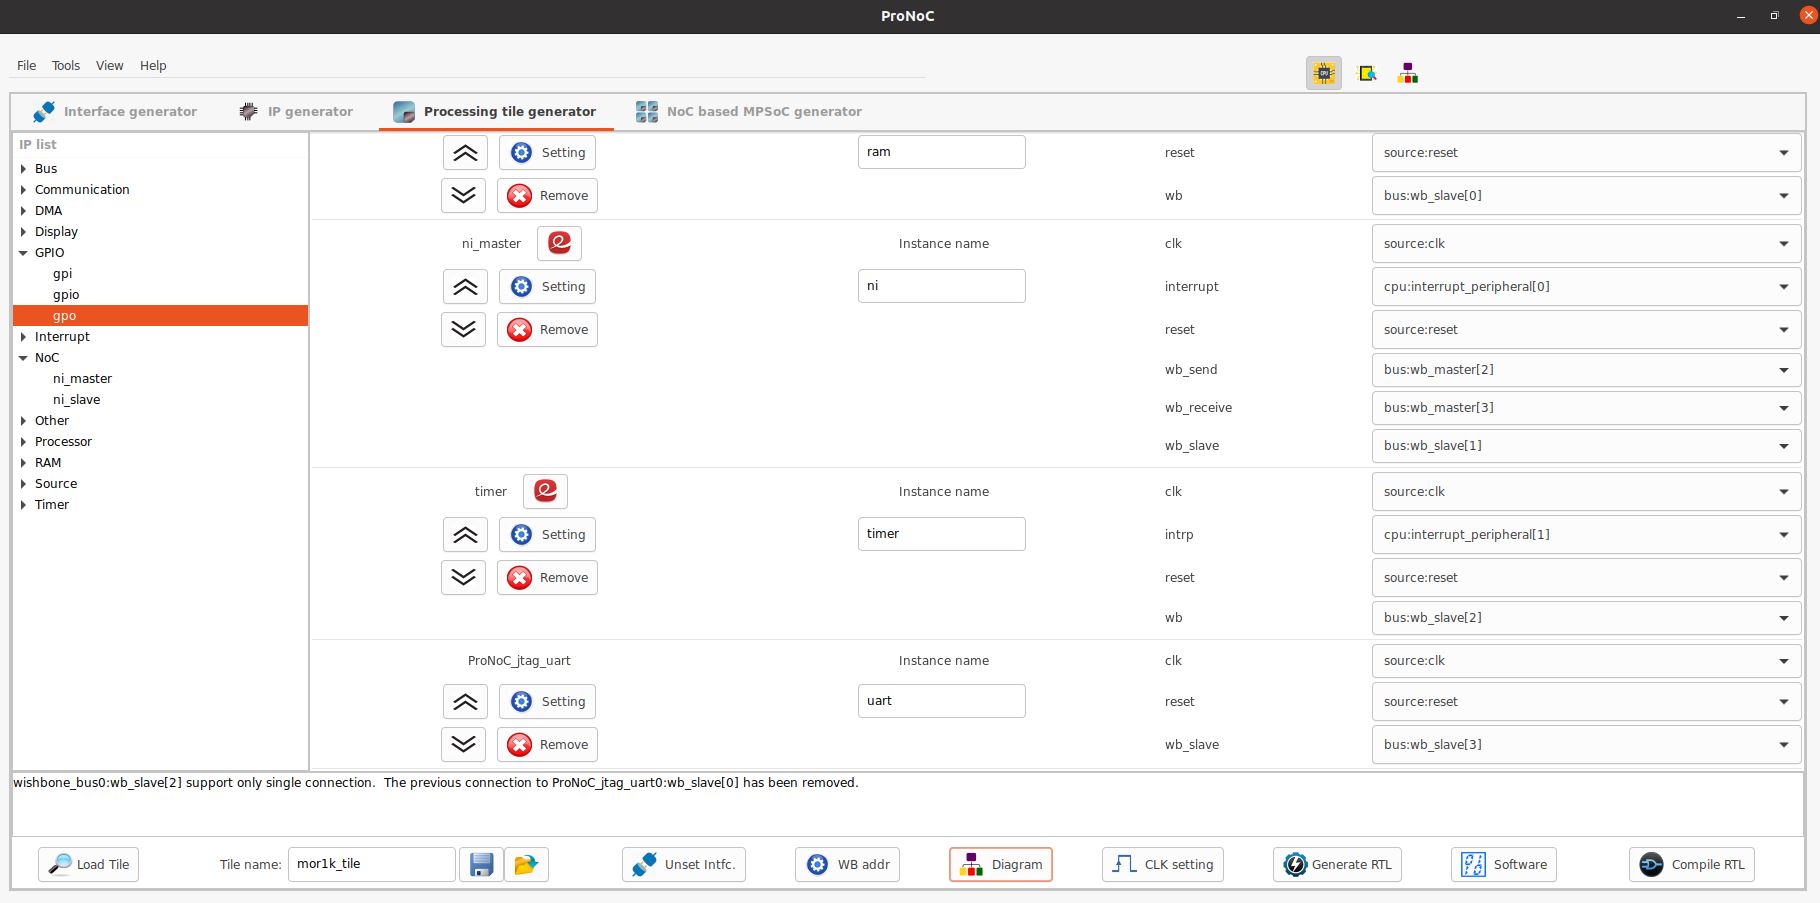The image size is (1820, 903).
Task: Select gpi in IP list
Action: [62, 274]
